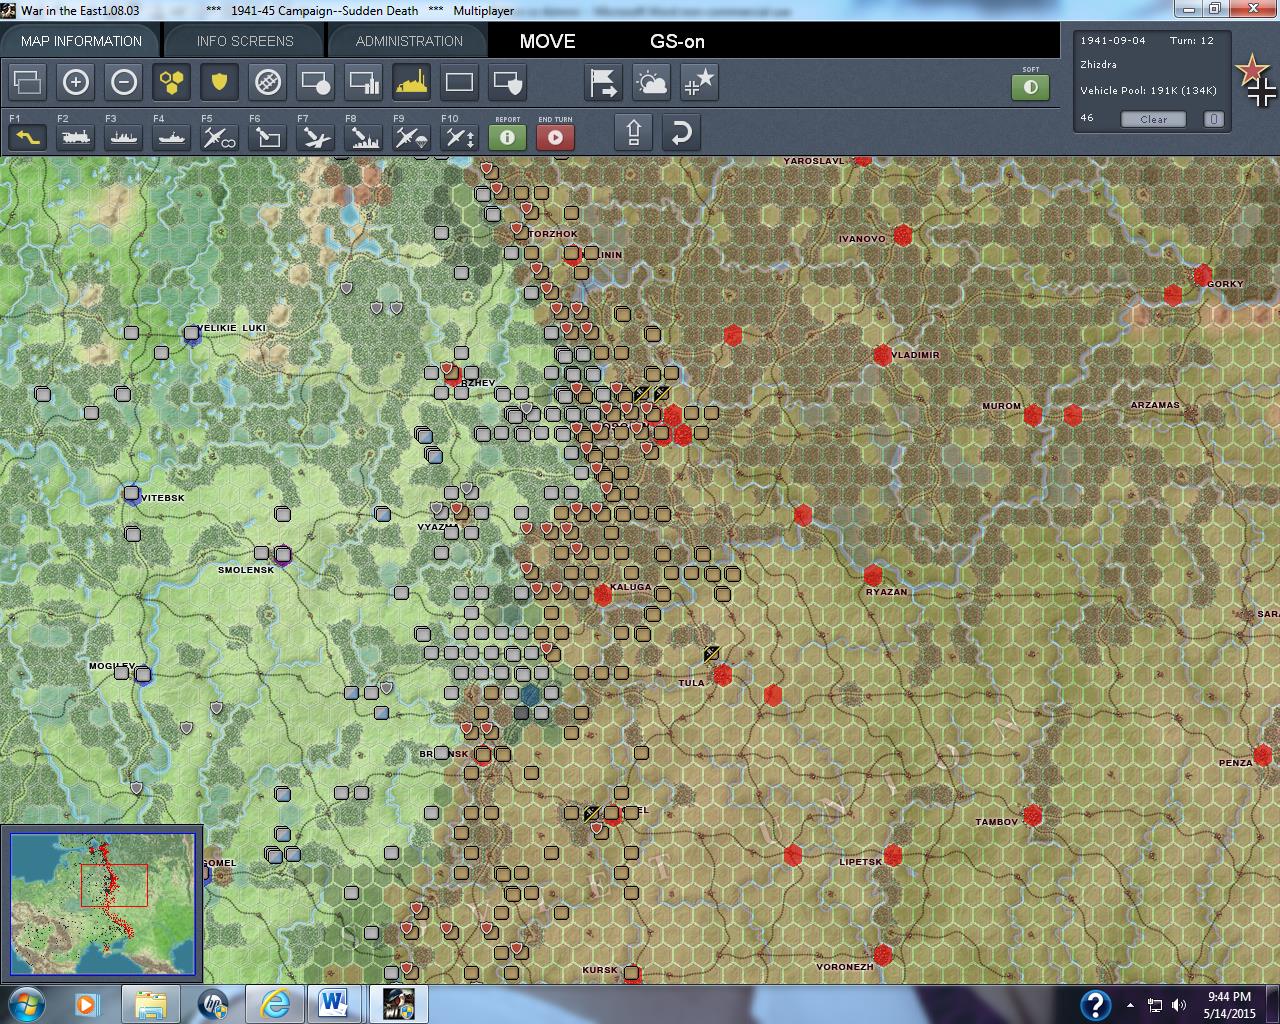Click the Vitebsk city label
The width and height of the screenshot is (1280, 1024).
click(x=163, y=498)
